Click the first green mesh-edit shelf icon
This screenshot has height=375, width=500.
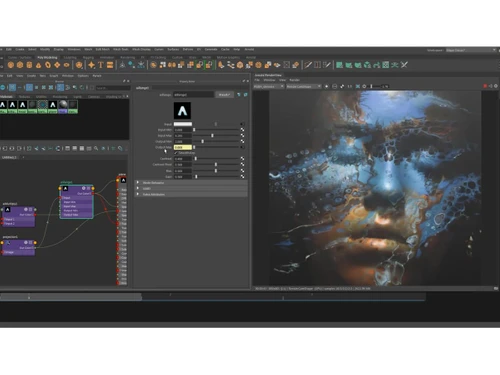click(339, 65)
